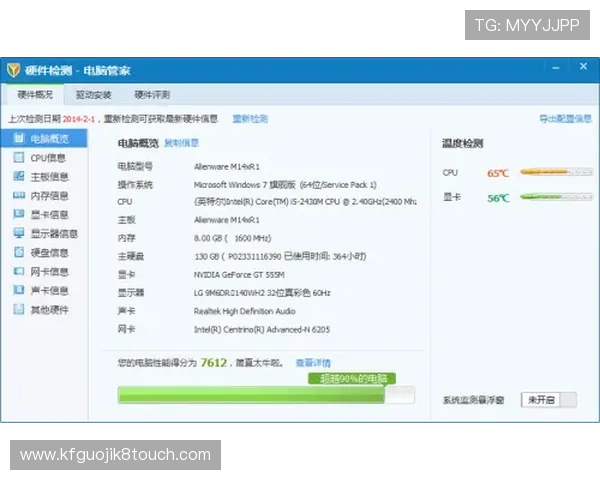
Task: Click the 2014-2-1 last detection date
Action: click(78, 119)
